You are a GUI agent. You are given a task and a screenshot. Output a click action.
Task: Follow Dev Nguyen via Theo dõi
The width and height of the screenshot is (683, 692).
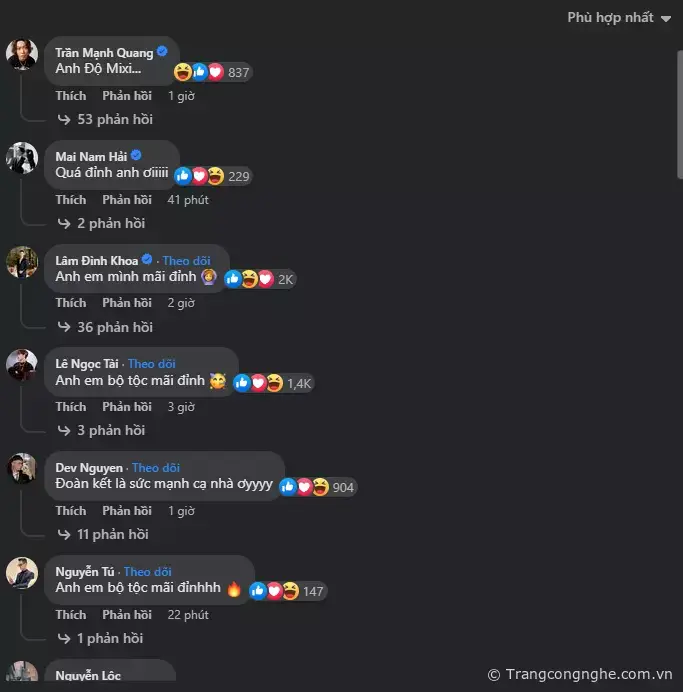click(156, 468)
